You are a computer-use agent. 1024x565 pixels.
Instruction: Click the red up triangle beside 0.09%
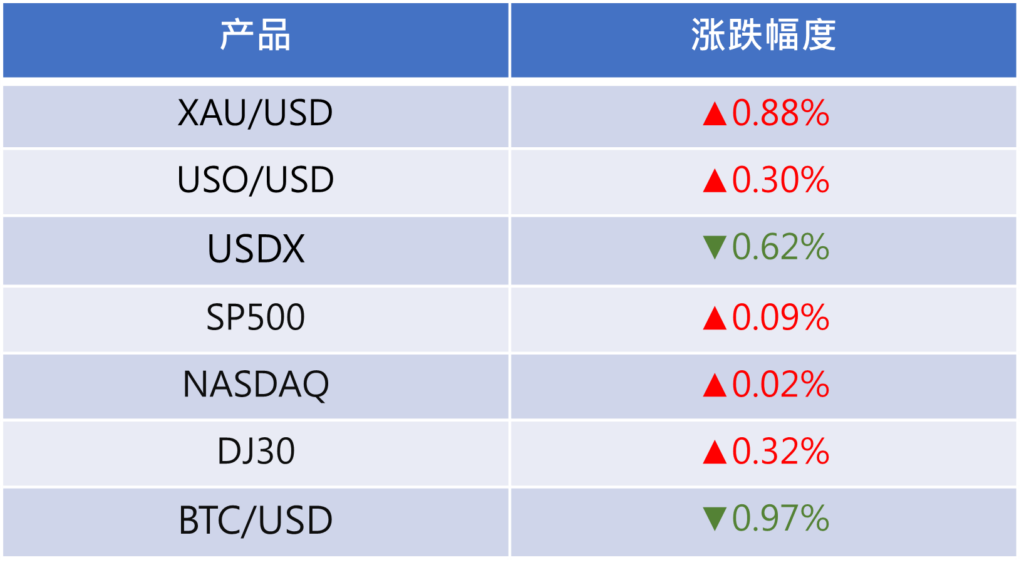click(x=714, y=319)
